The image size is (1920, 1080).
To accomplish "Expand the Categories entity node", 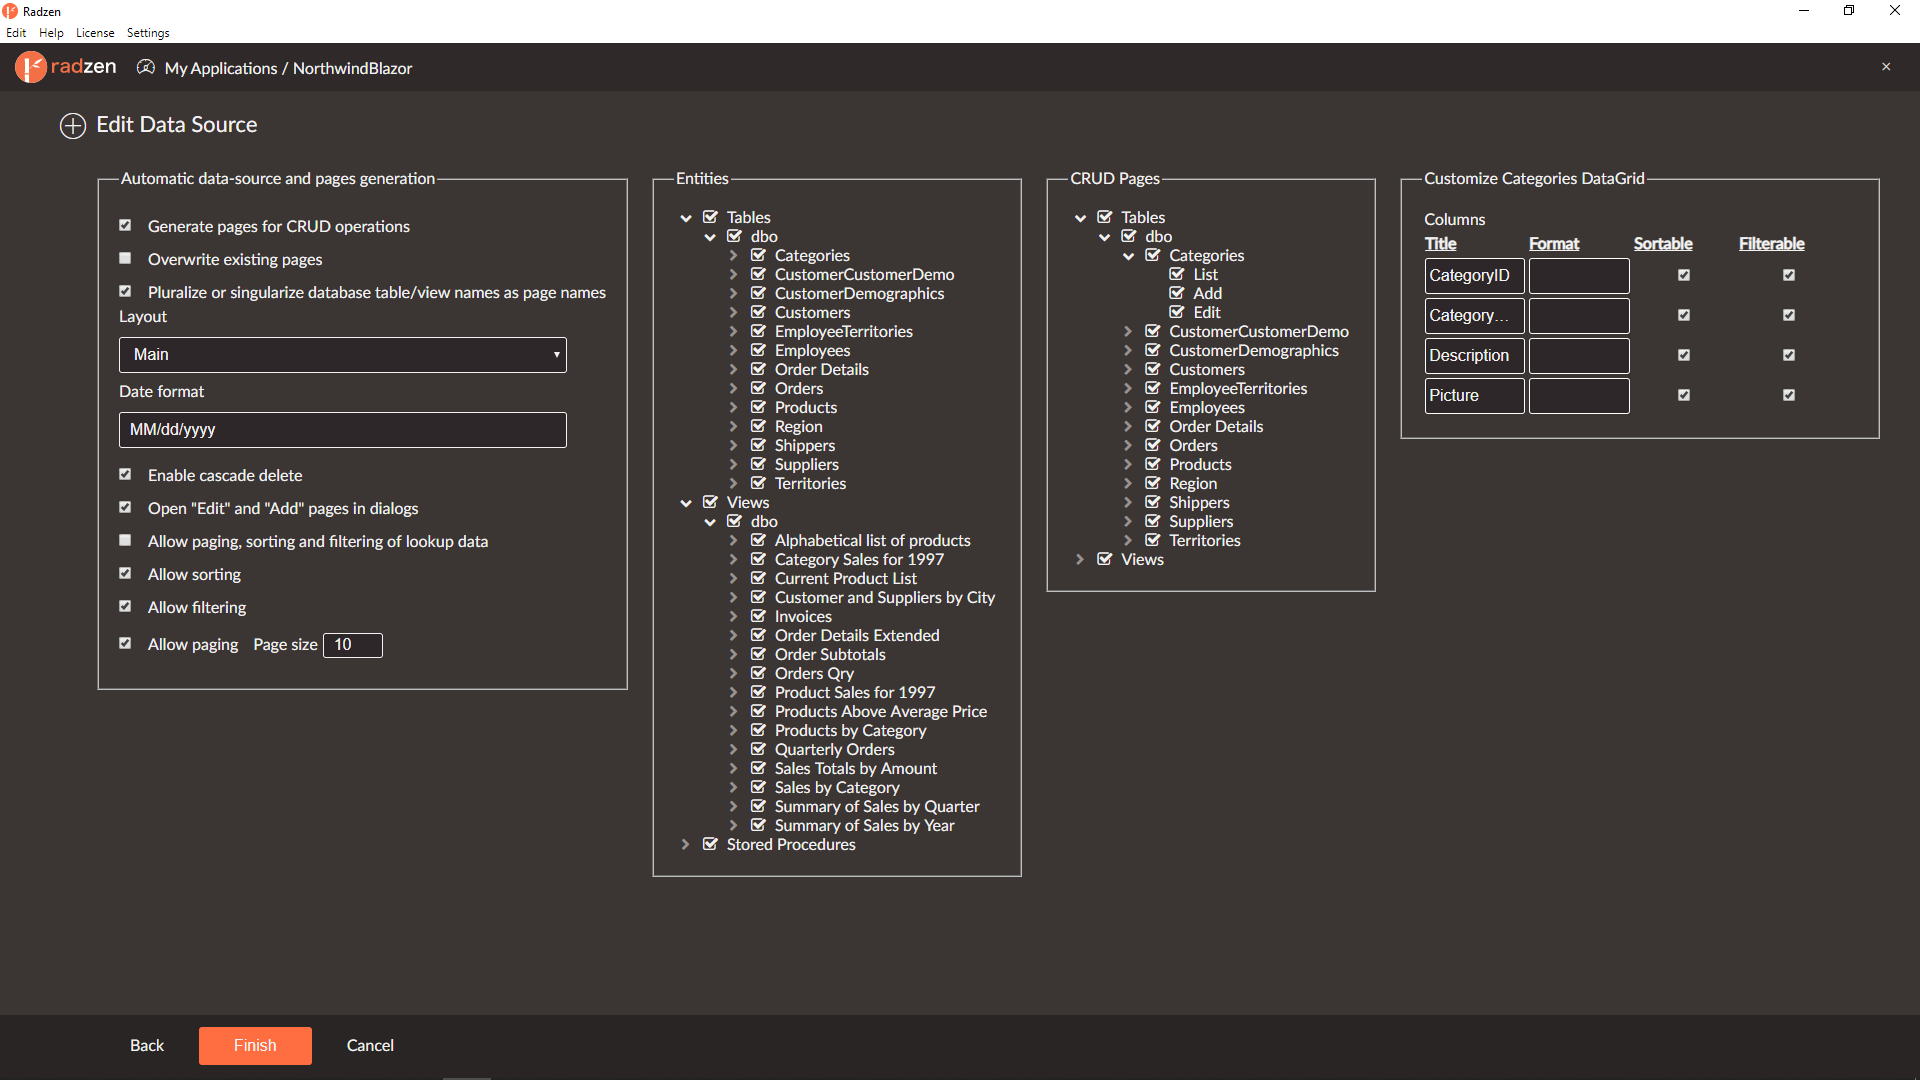I will pos(734,256).
